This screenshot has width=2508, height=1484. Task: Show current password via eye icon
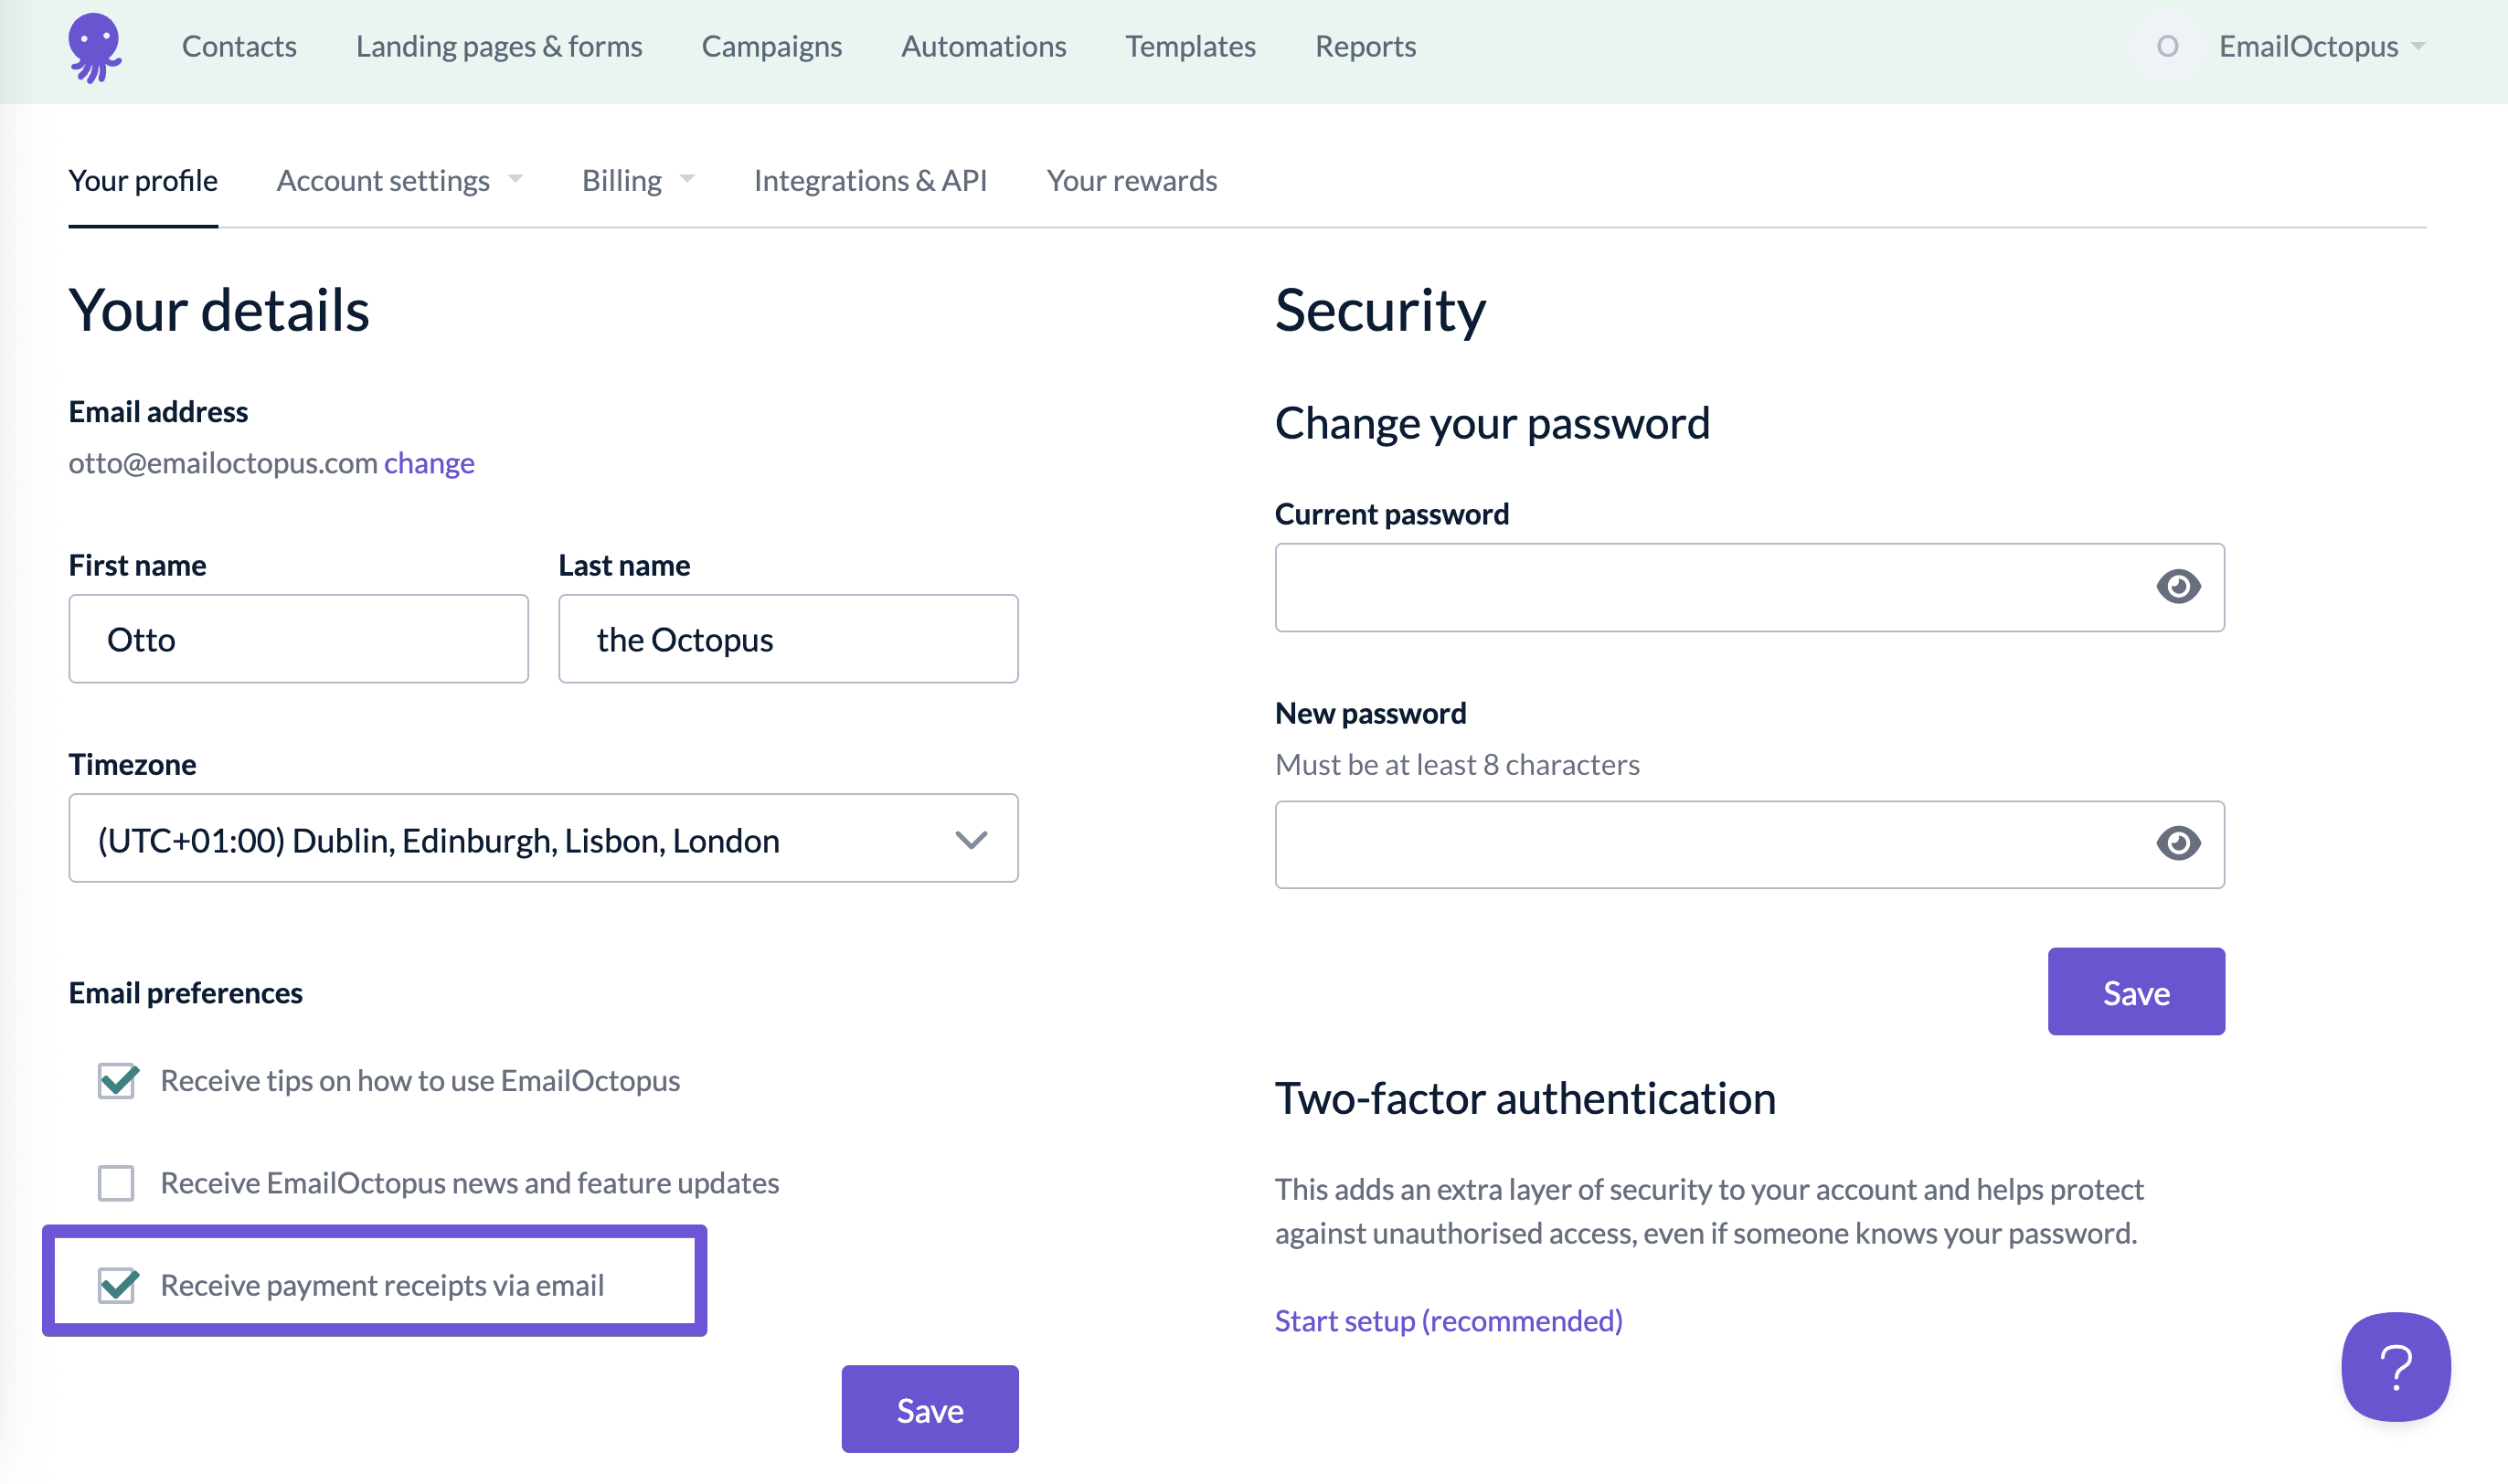pyautogui.click(x=2178, y=586)
